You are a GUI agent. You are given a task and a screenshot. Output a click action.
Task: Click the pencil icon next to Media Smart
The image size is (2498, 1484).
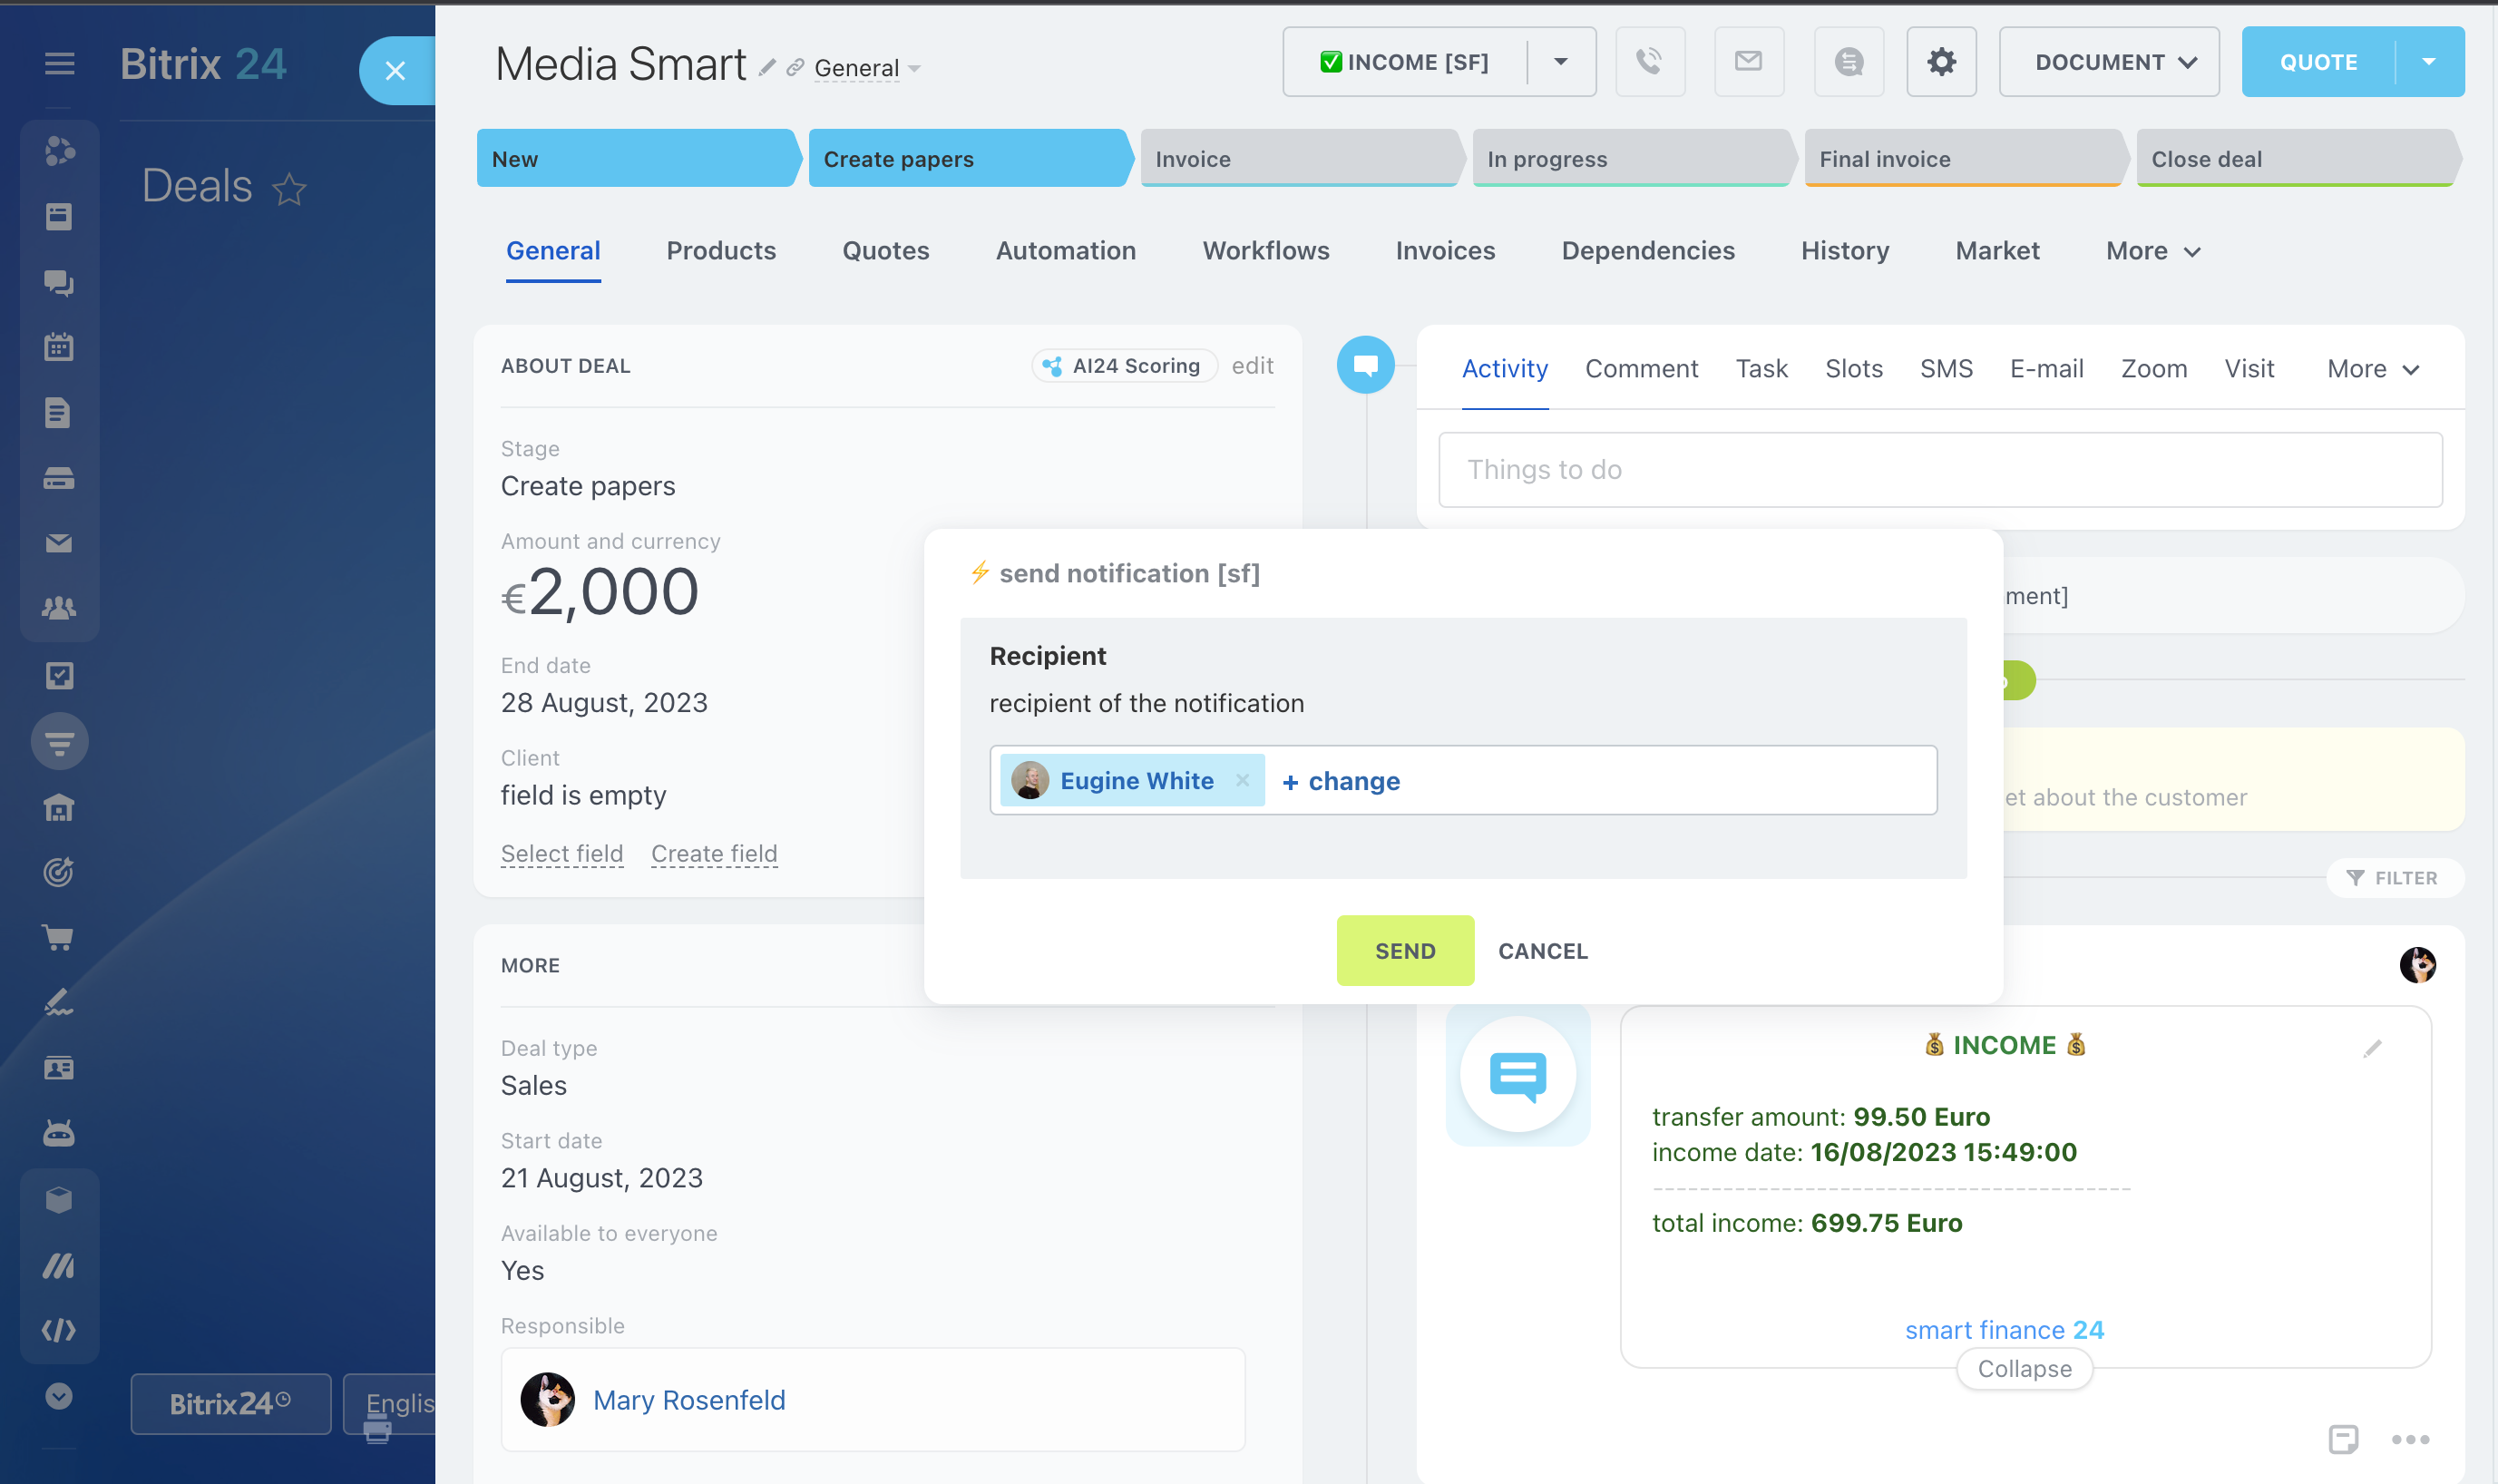[x=767, y=68]
